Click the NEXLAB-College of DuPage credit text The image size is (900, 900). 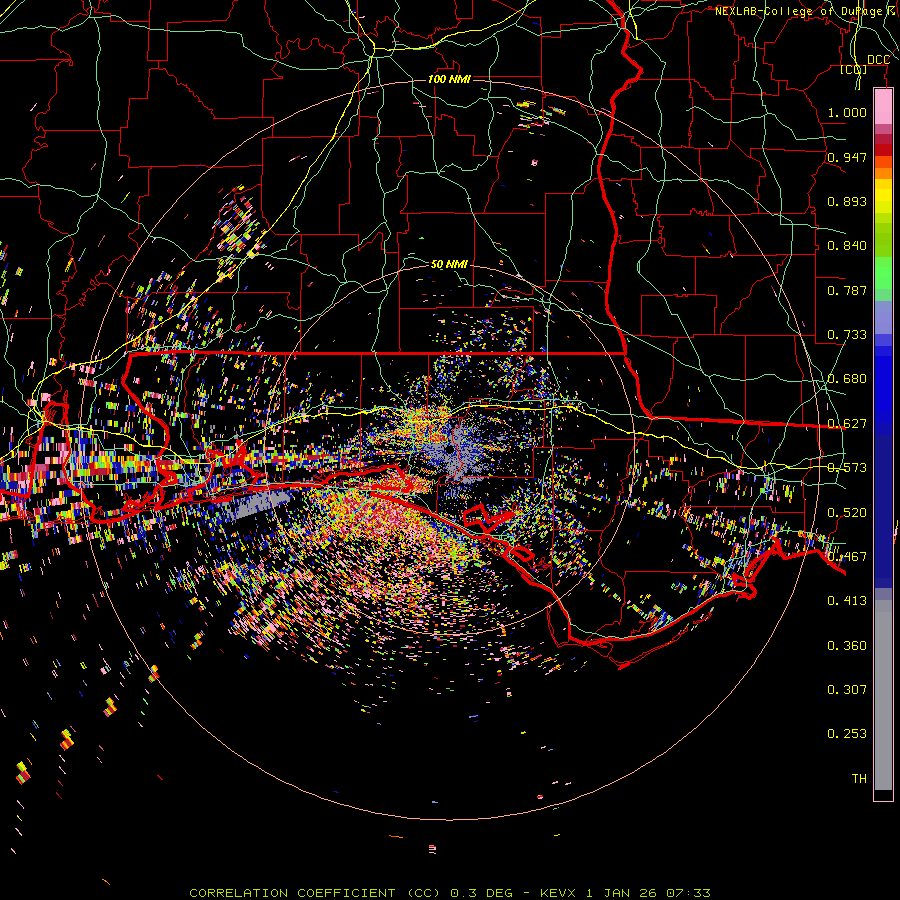point(806,11)
